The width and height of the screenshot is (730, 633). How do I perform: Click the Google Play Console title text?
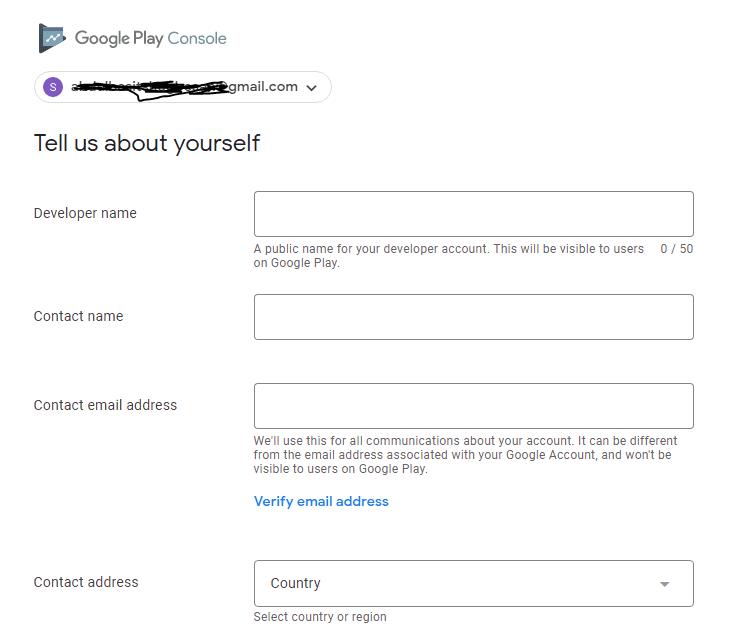click(151, 39)
